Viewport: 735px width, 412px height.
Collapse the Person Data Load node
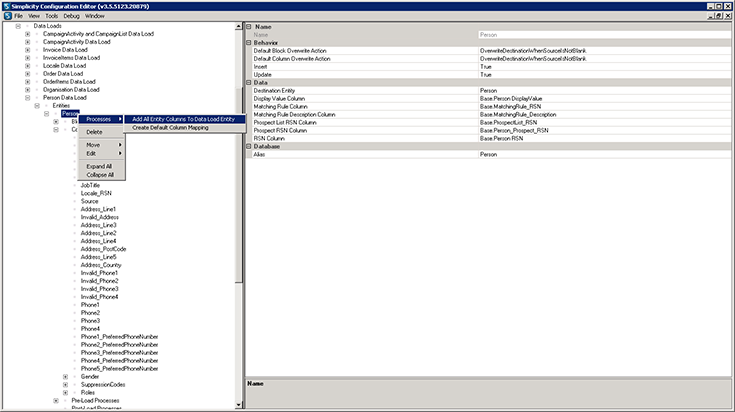click(x=28, y=98)
